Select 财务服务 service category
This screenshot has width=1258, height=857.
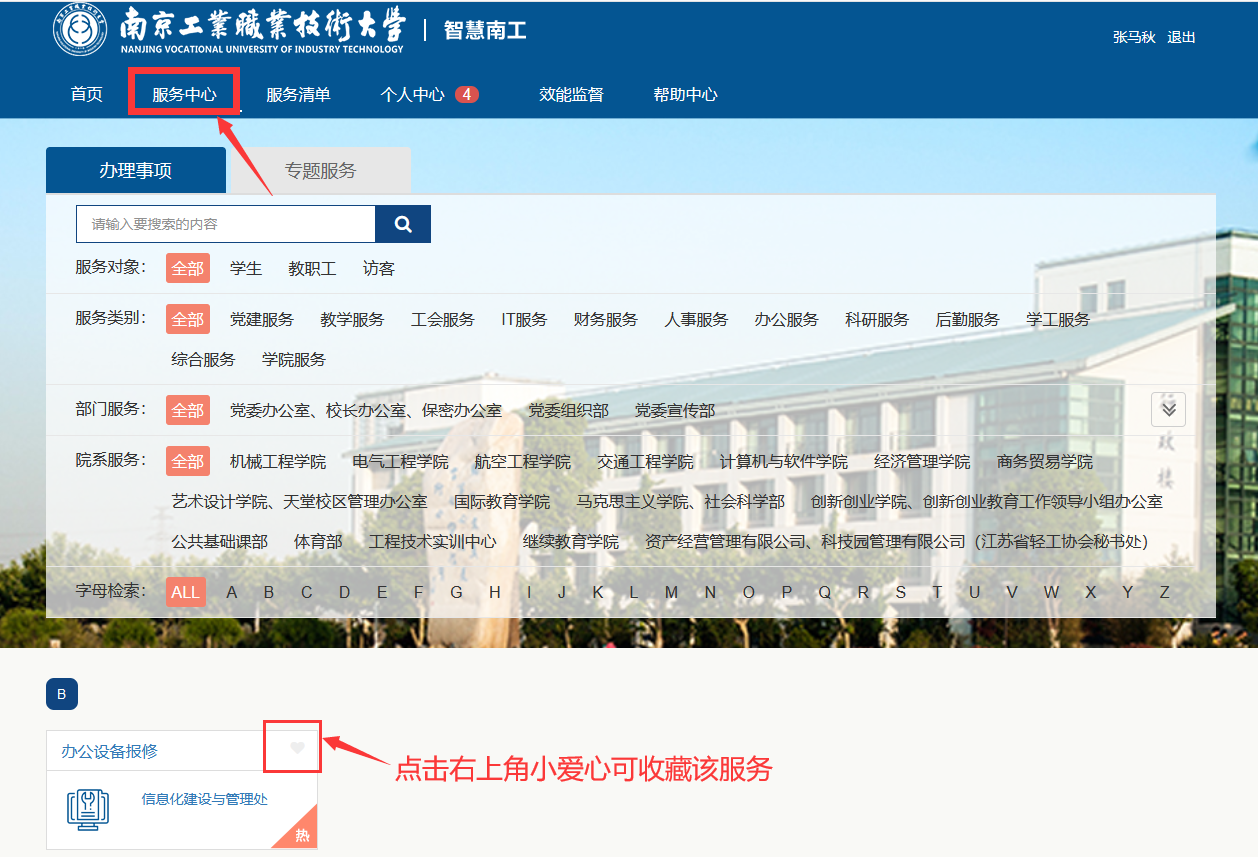pyautogui.click(x=605, y=319)
